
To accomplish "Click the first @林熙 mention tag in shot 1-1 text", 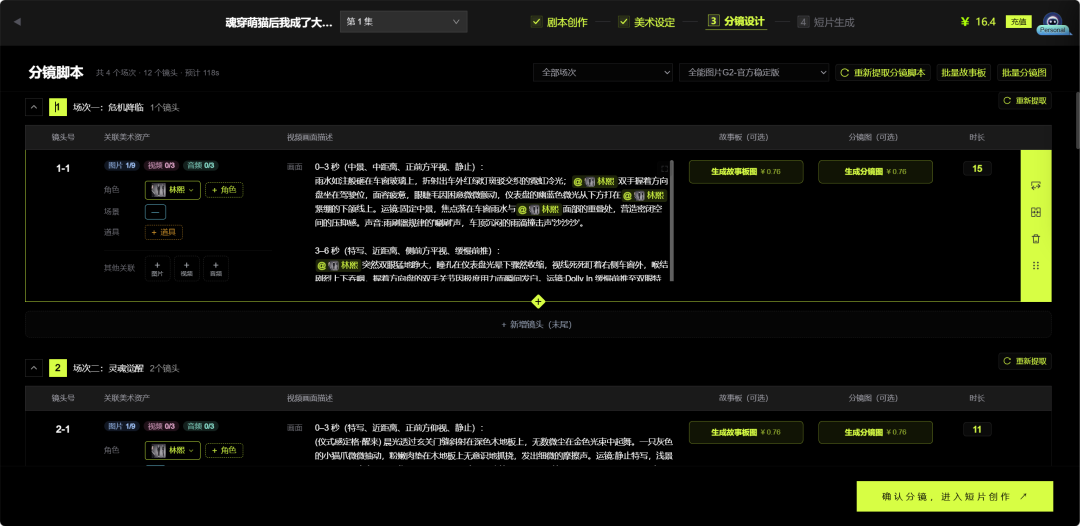I will tap(594, 182).
